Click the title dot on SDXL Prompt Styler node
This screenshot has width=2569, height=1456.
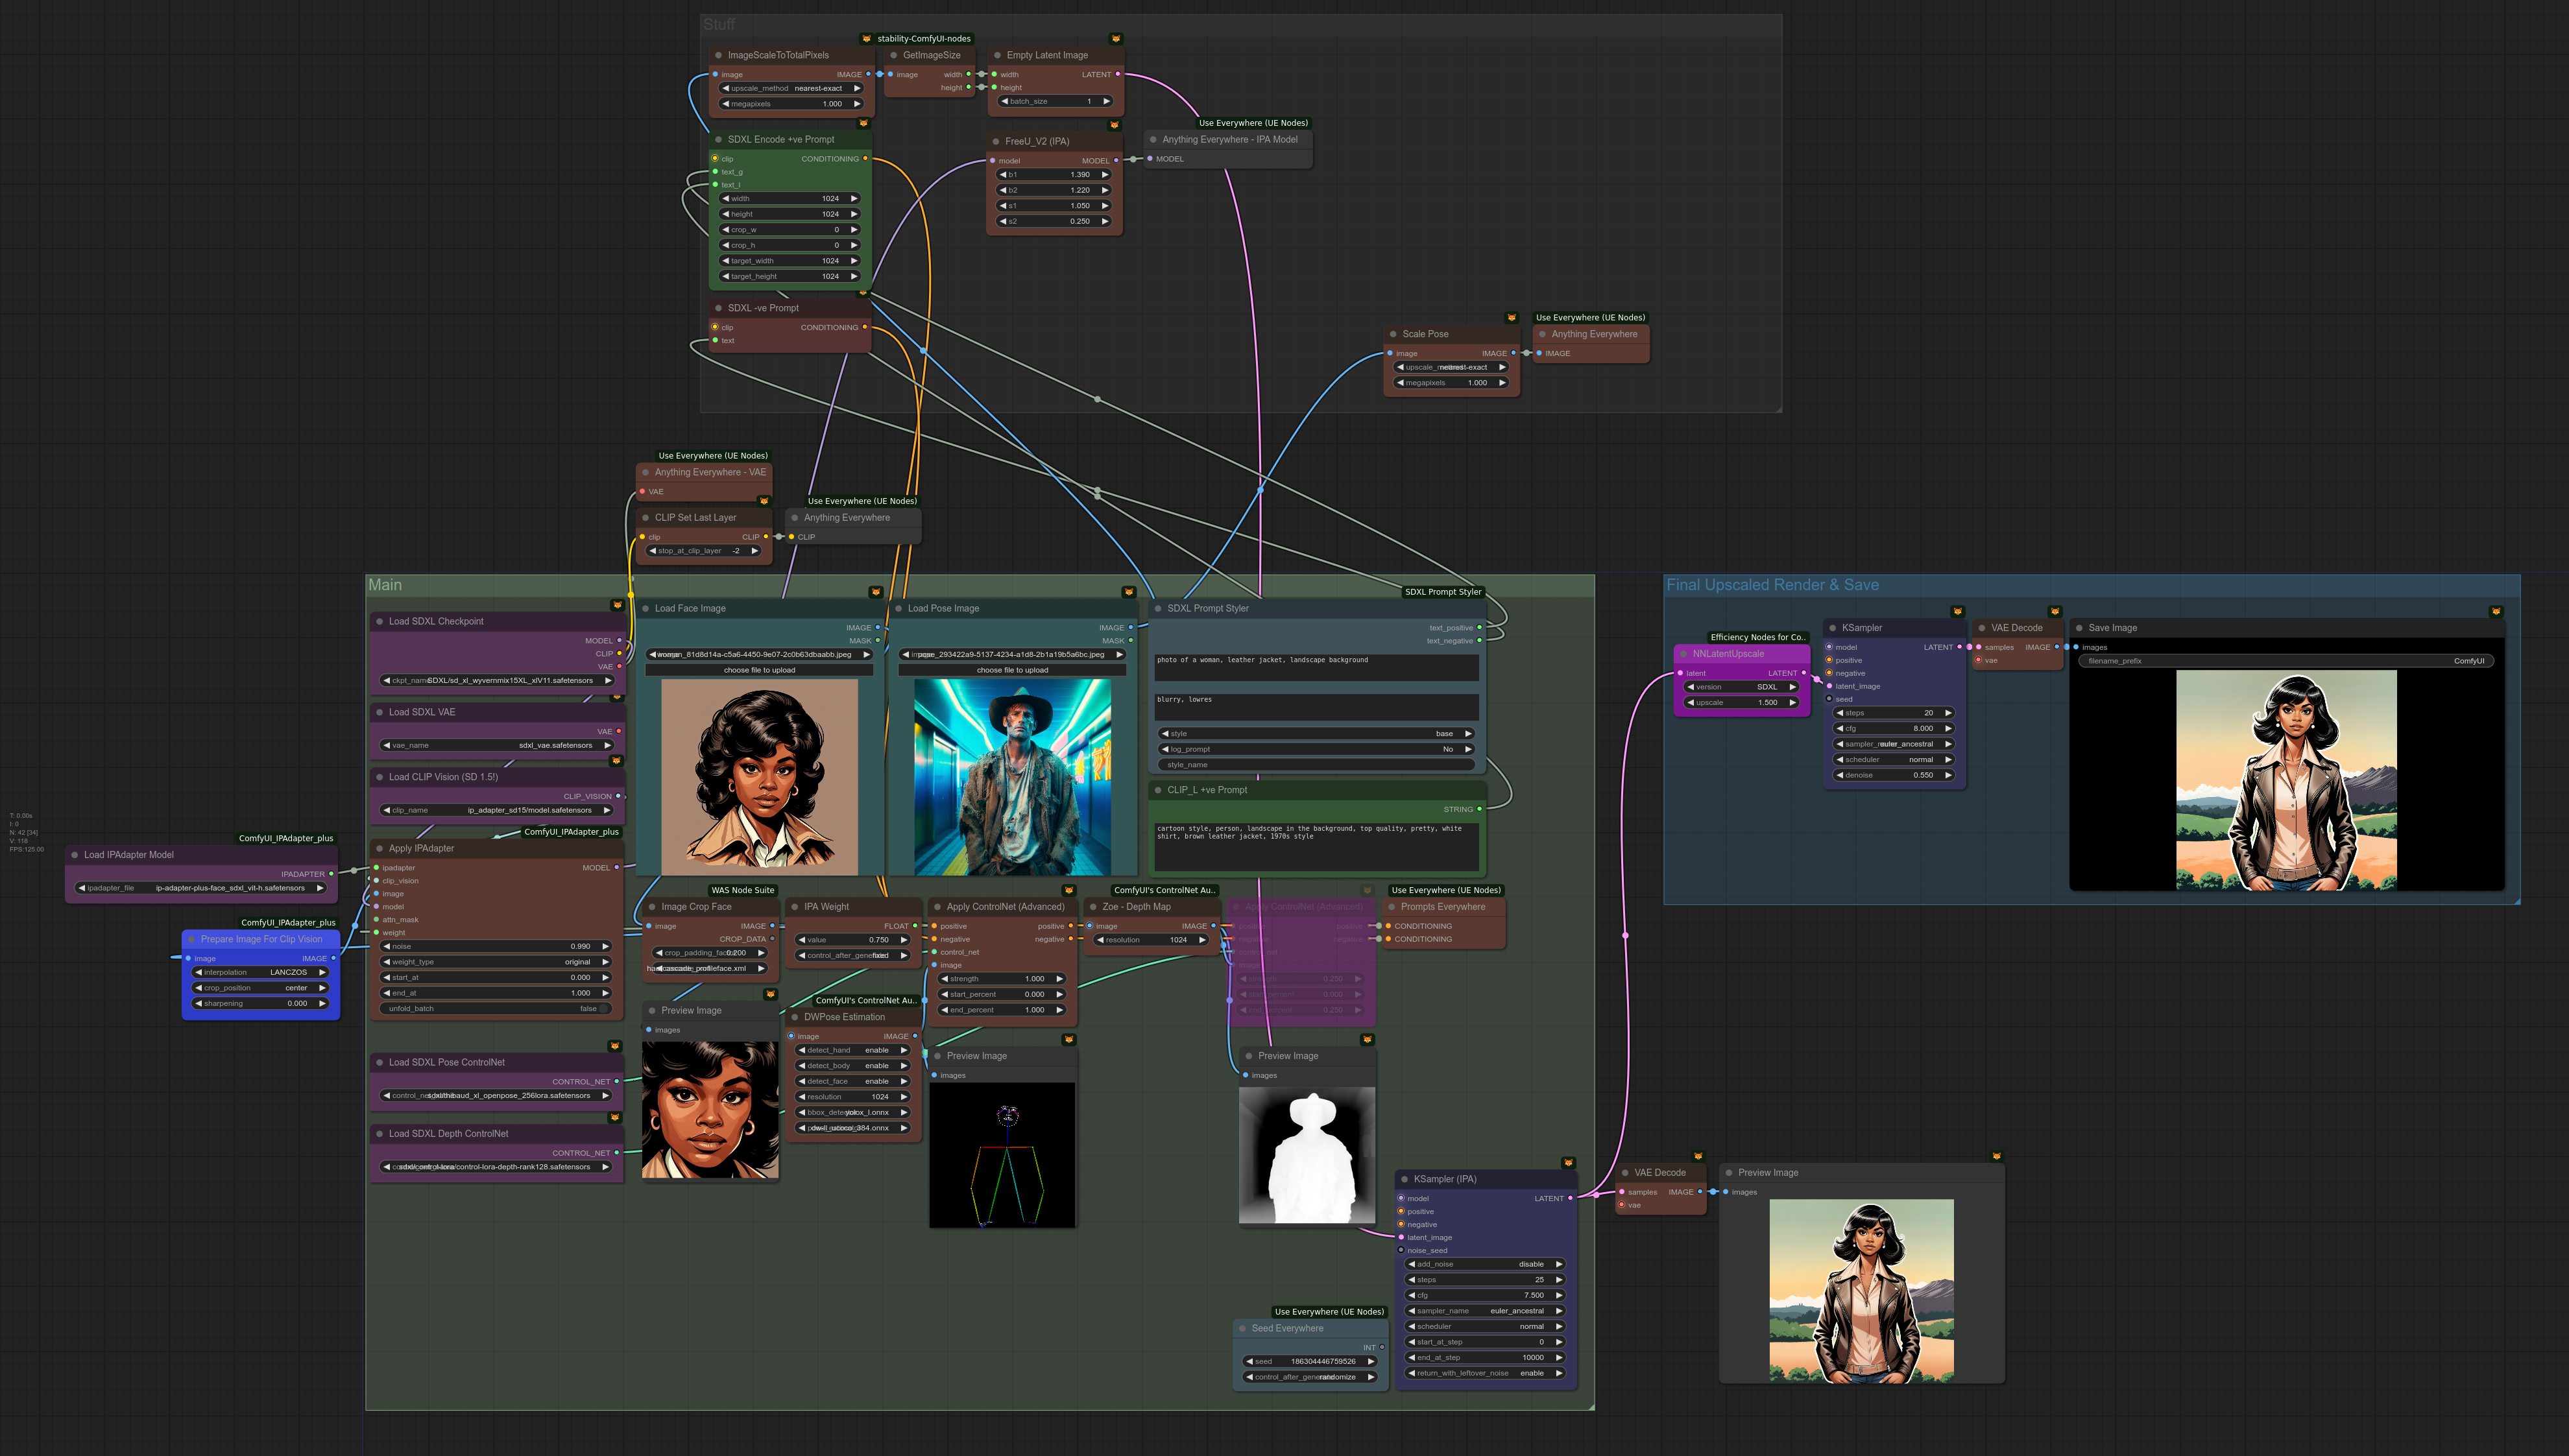coord(1158,608)
